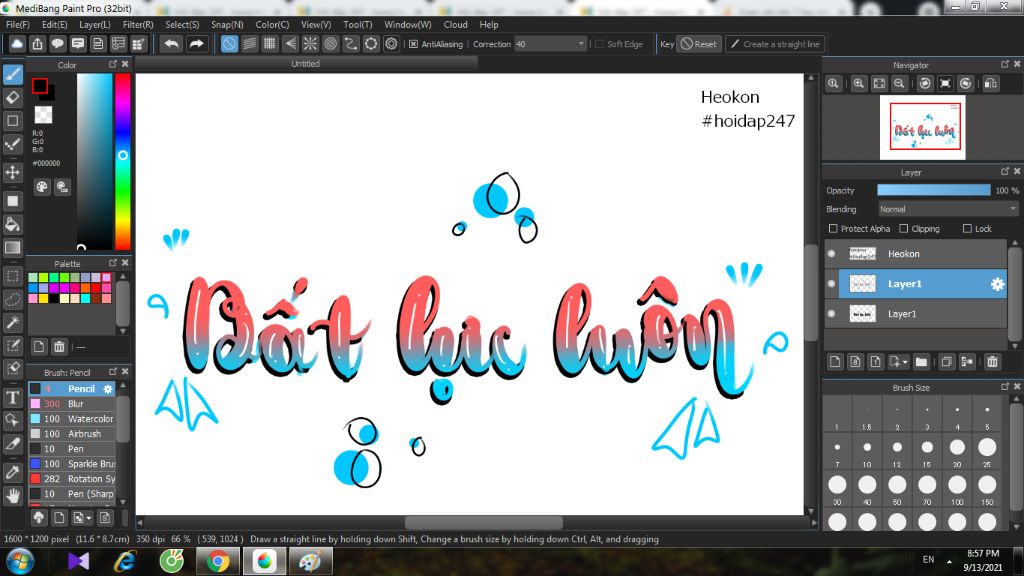Screen dimensions: 1024x576
Task: Select the Gradient tool
Action: [x=12, y=248]
